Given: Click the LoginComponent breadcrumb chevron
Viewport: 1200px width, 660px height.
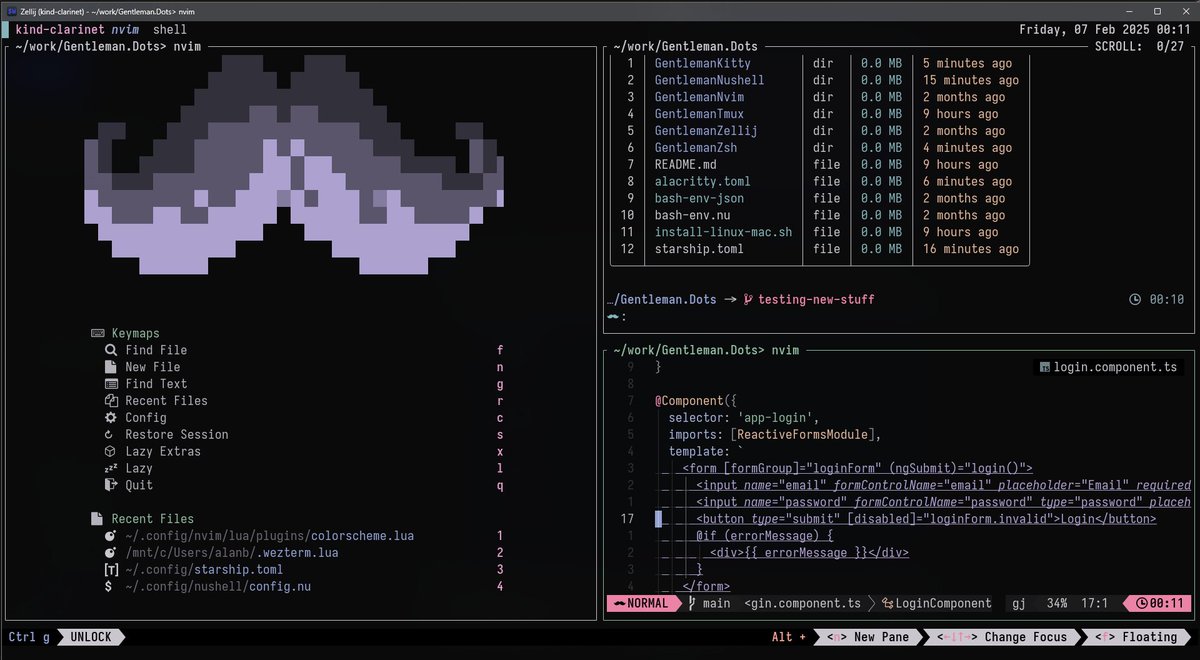Looking at the screenshot, I should click(x=873, y=603).
